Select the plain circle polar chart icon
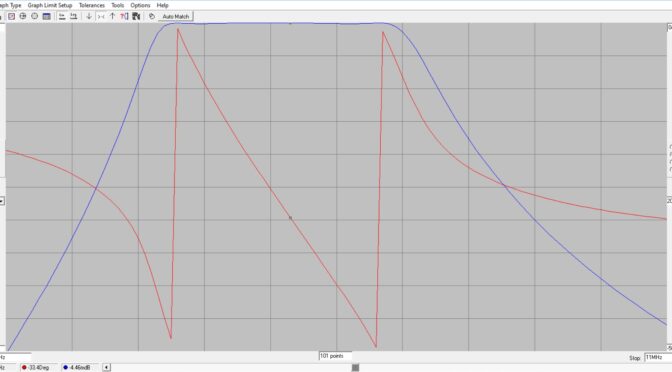This screenshot has width=672, height=372. coord(34,16)
